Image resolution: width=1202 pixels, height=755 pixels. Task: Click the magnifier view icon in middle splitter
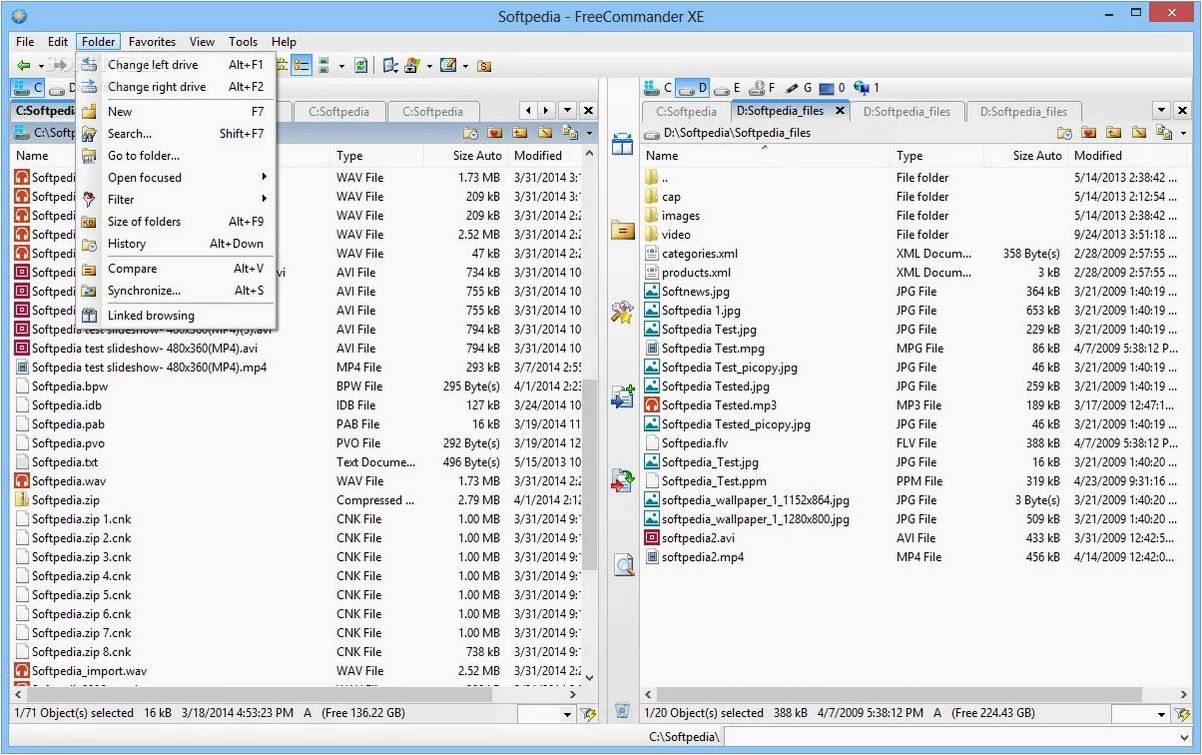(x=623, y=566)
